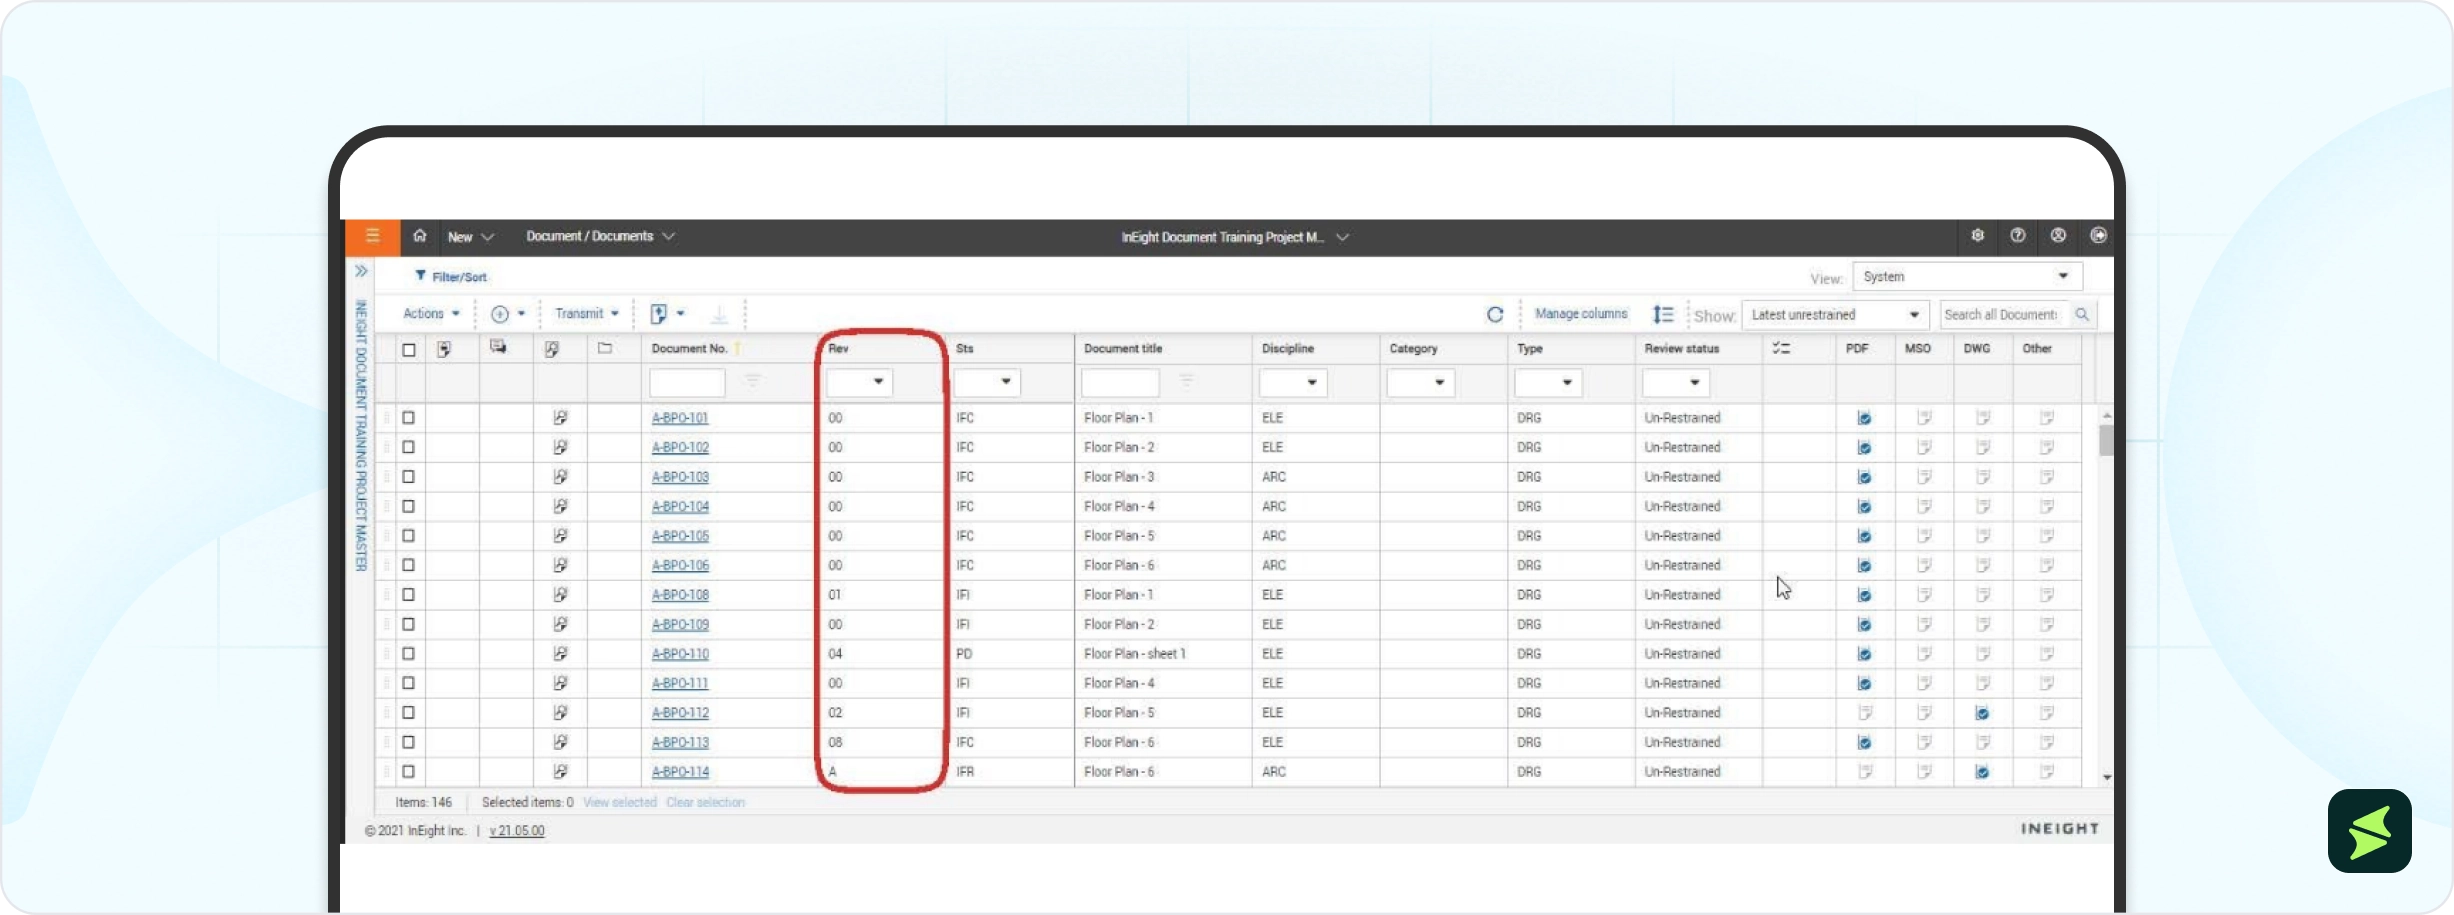2454x915 pixels.
Task: Click the comments column header icon
Action: (x=498, y=347)
